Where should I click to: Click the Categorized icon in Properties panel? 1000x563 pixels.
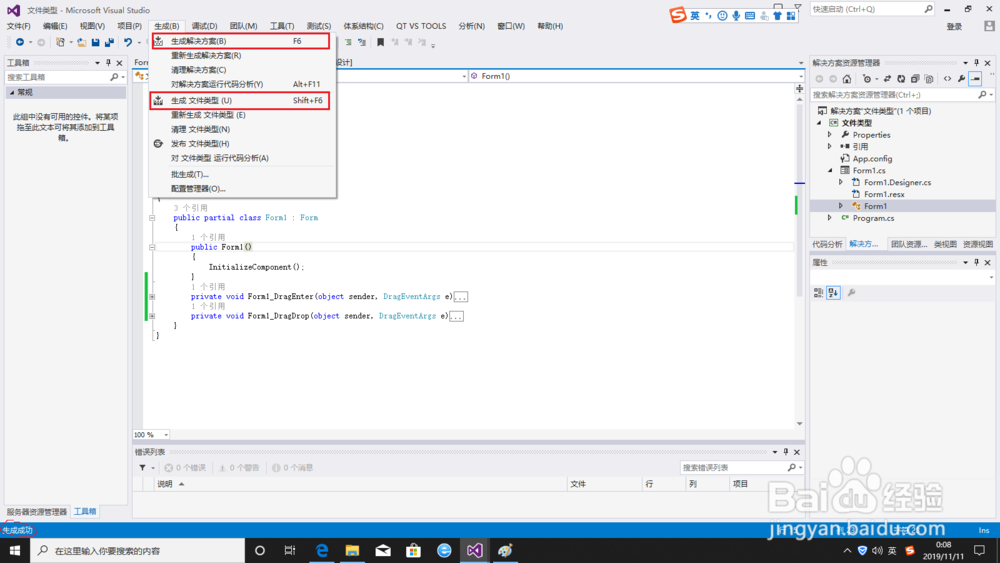818,293
